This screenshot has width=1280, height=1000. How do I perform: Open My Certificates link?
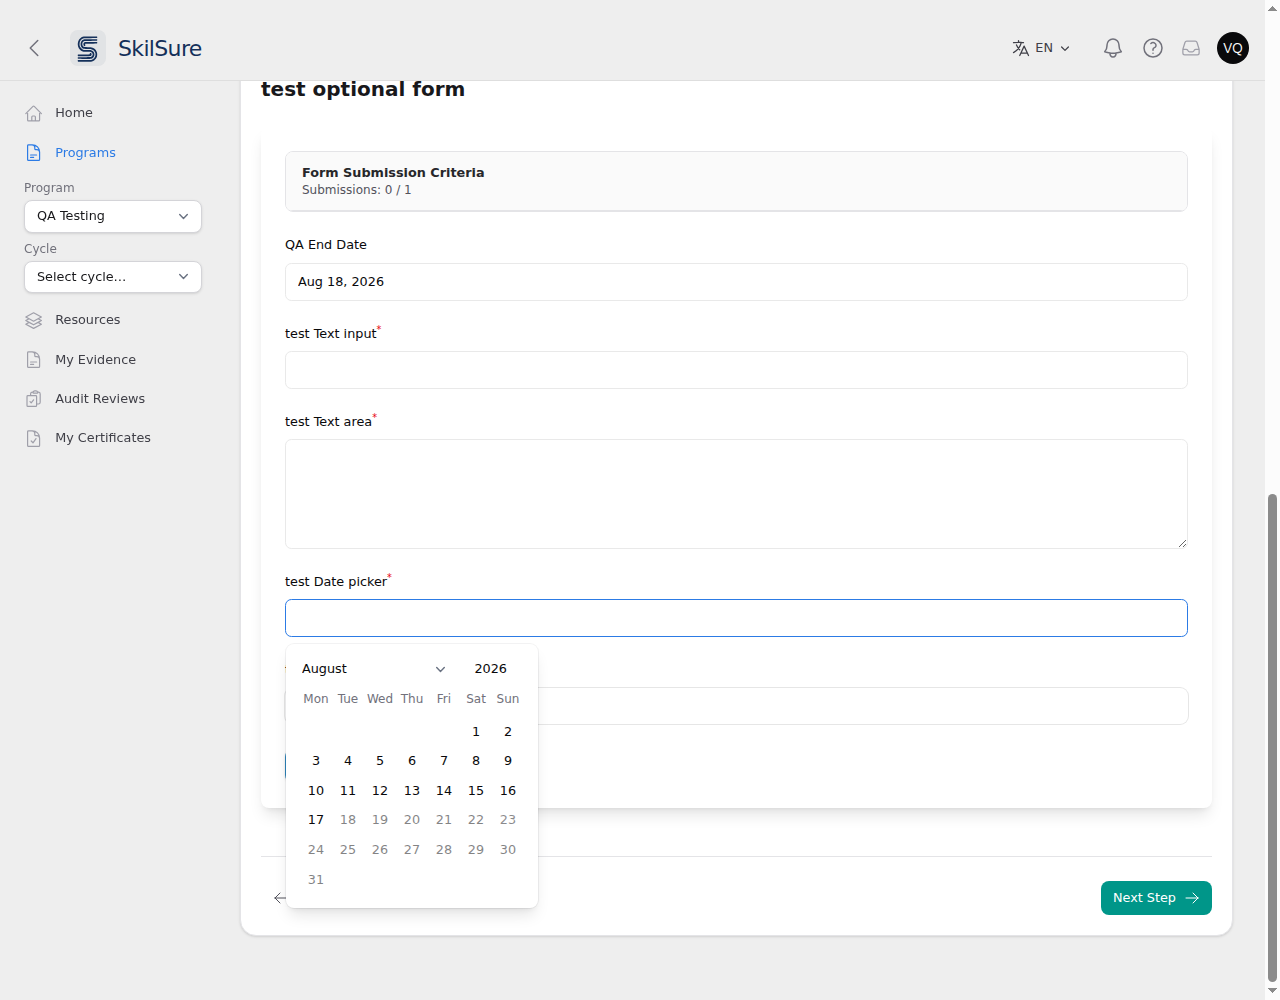[x=103, y=438]
